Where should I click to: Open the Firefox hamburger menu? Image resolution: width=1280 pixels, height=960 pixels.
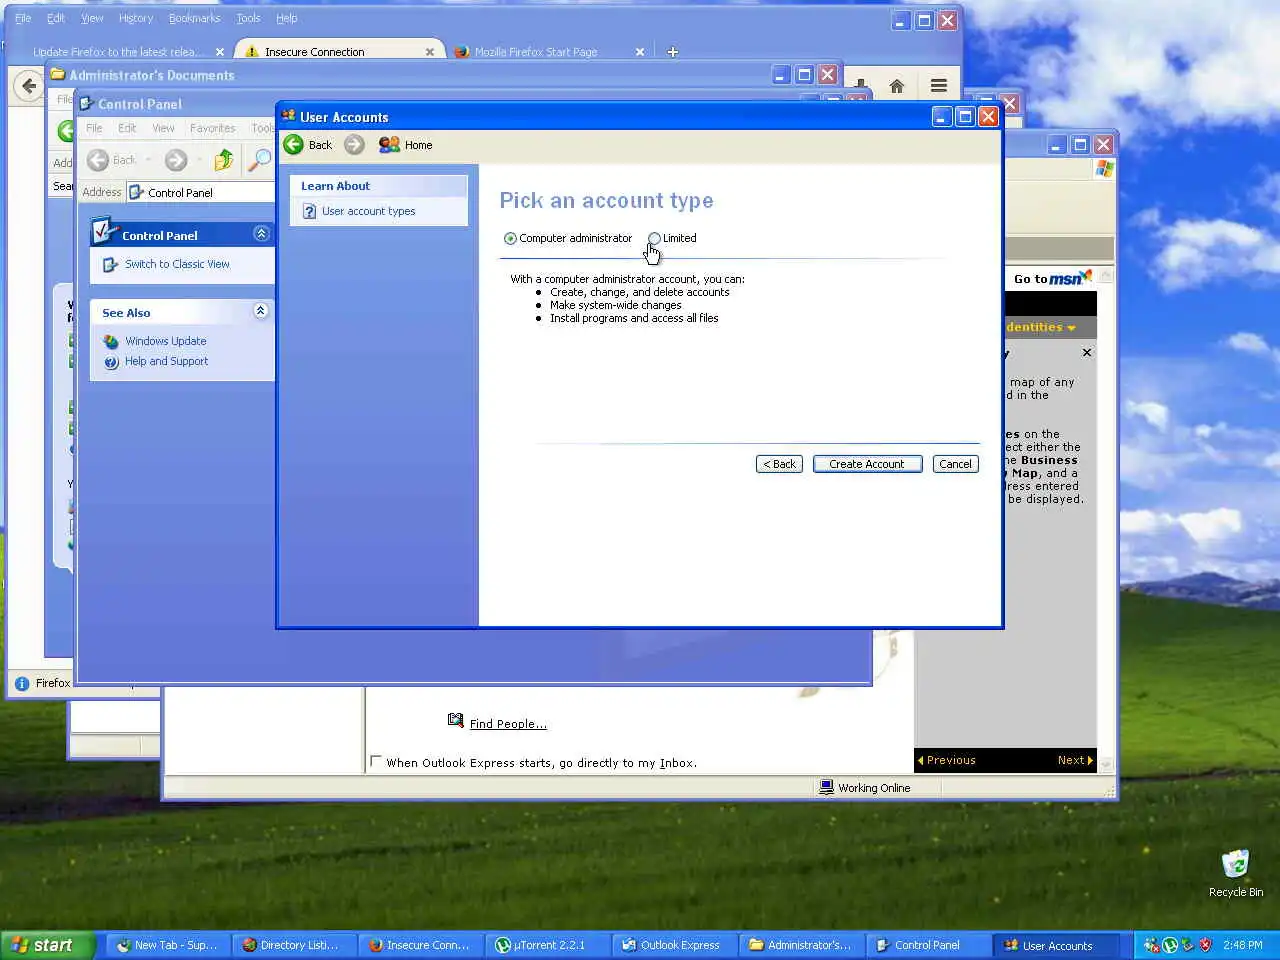(x=938, y=86)
